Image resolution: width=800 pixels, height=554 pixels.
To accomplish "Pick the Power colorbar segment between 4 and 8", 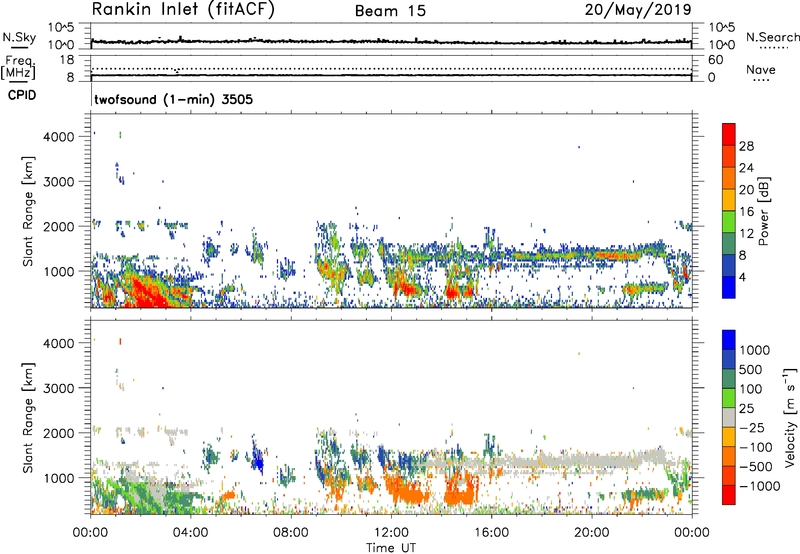I will point(729,265).
